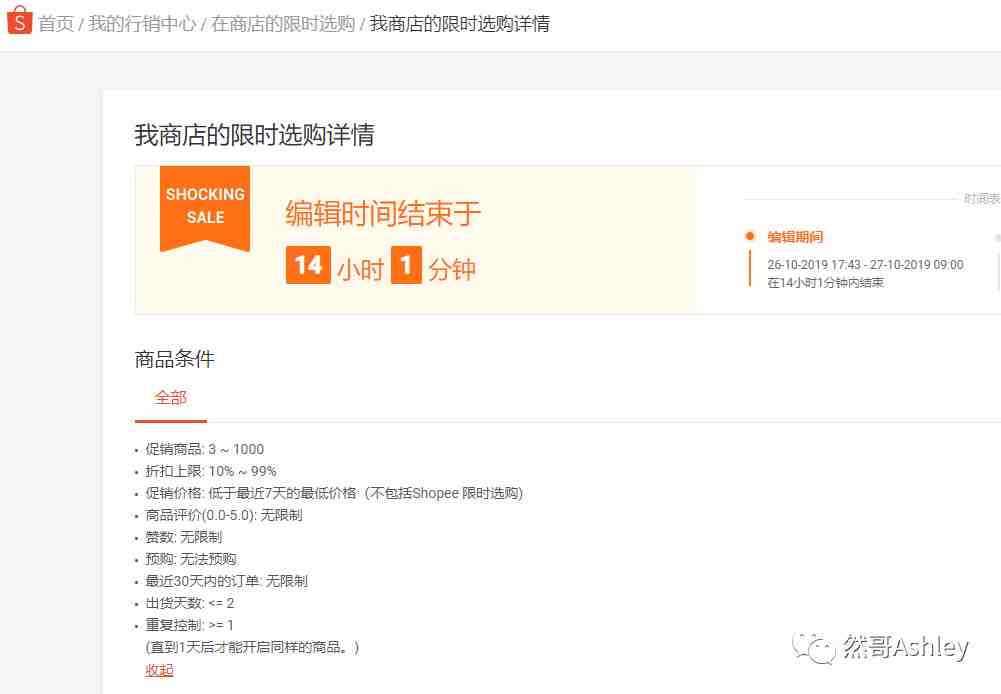The width and height of the screenshot is (1001, 694).
Task: Select the 全部 tab
Action: (x=170, y=398)
